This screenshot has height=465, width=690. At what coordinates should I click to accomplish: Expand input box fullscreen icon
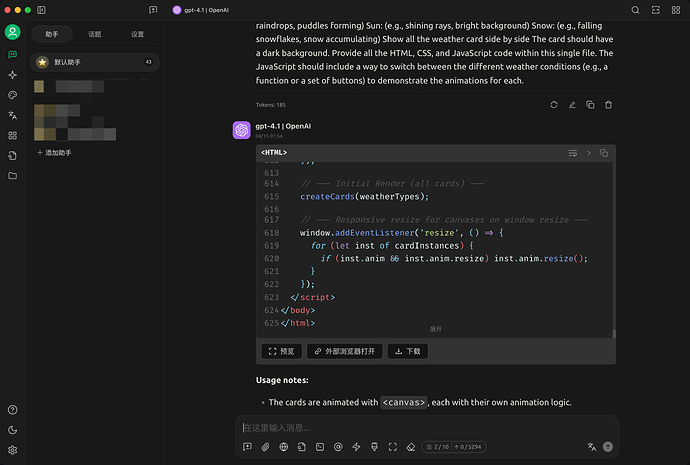393,447
